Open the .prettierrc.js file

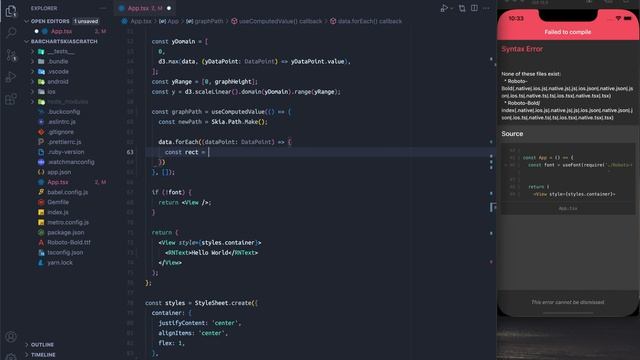[x=64, y=142]
